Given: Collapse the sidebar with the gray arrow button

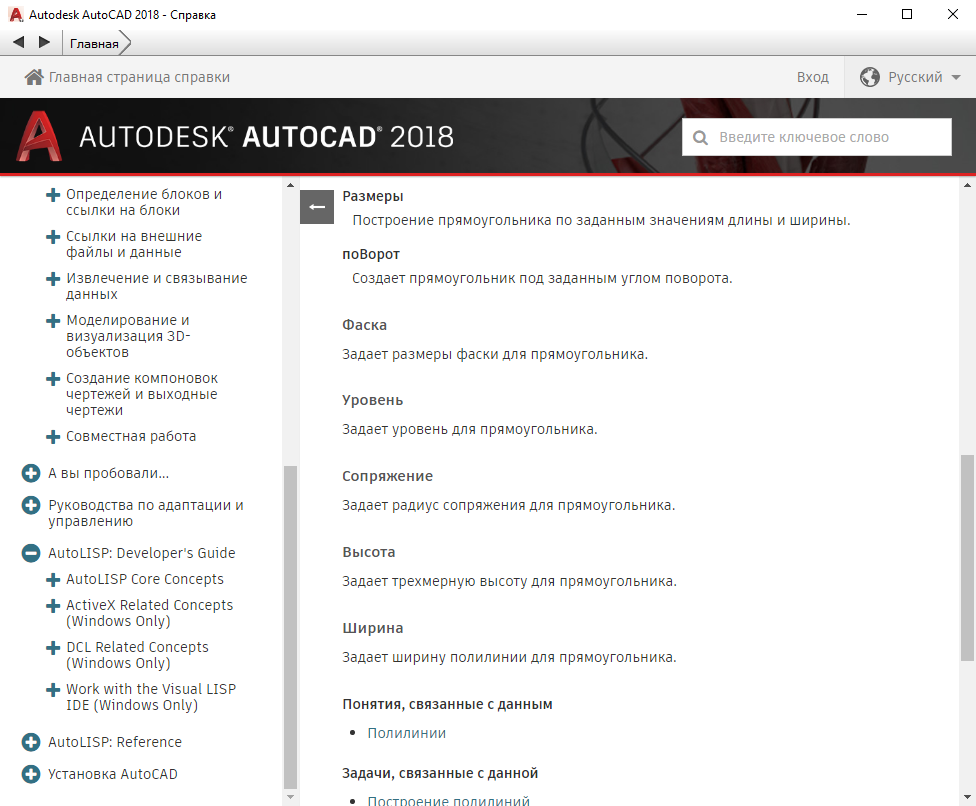Looking at the screenshot, I should coord(317,207).
